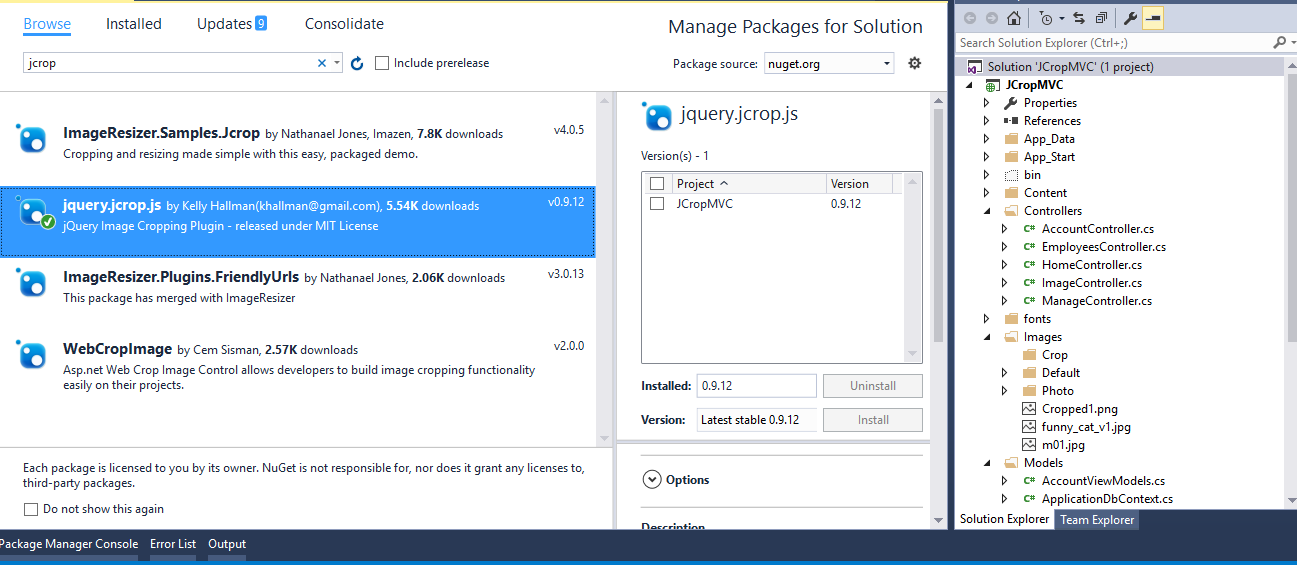This screenshot has width=1297, height=565.
Task: Click the refresh icon beside search box
Action: 357,63
